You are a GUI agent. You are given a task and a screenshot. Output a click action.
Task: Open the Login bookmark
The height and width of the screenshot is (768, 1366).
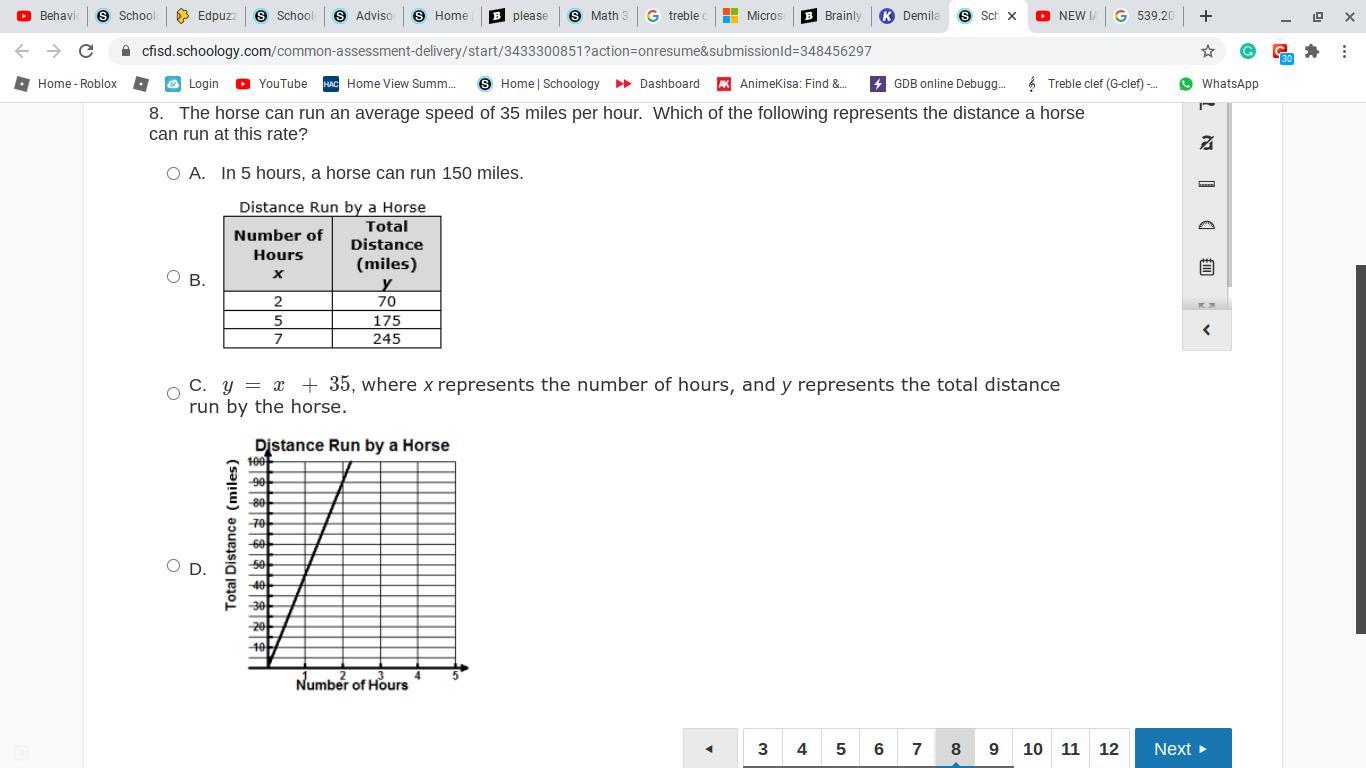(x=192, y=84)
